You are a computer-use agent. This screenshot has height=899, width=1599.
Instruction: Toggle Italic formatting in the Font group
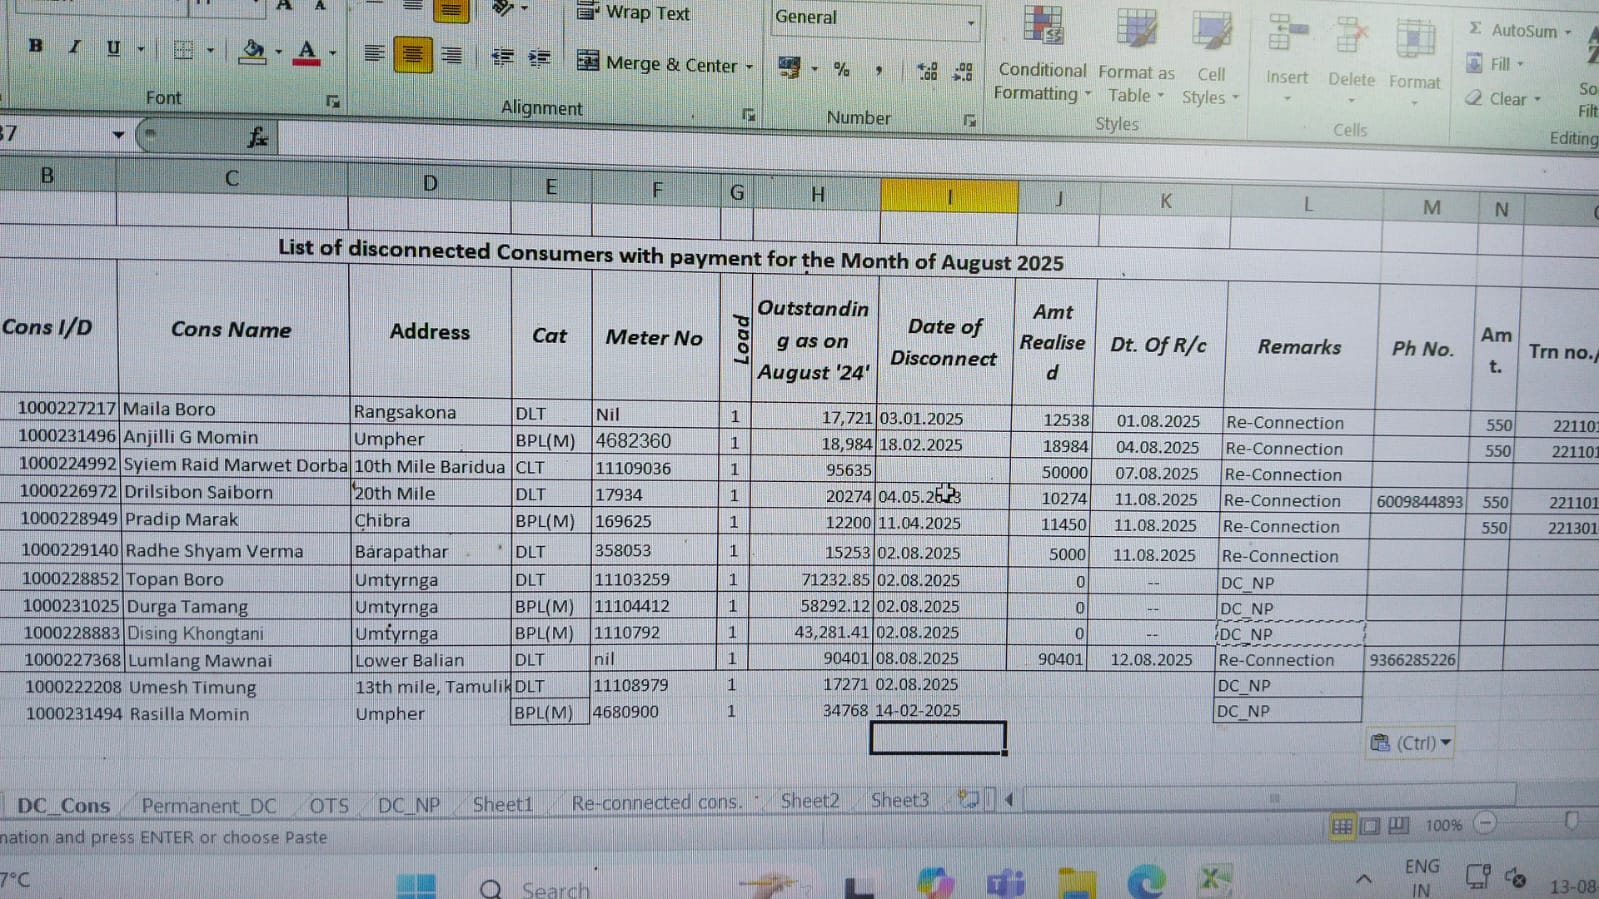[74, 47]
